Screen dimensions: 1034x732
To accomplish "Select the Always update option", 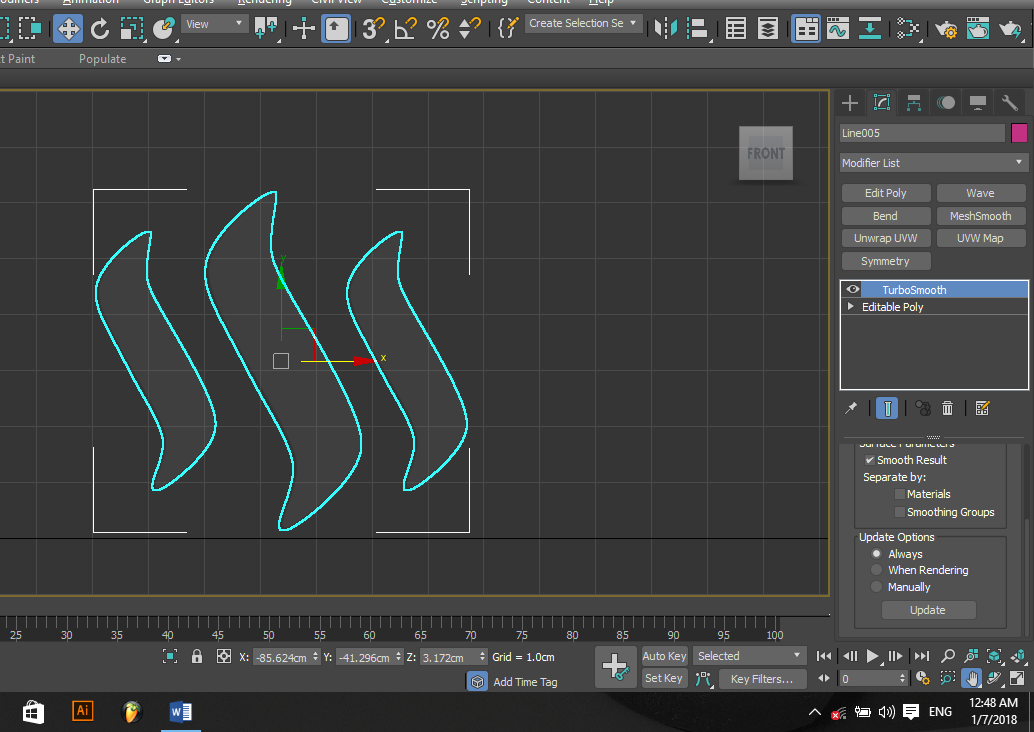I will (876, 553).
